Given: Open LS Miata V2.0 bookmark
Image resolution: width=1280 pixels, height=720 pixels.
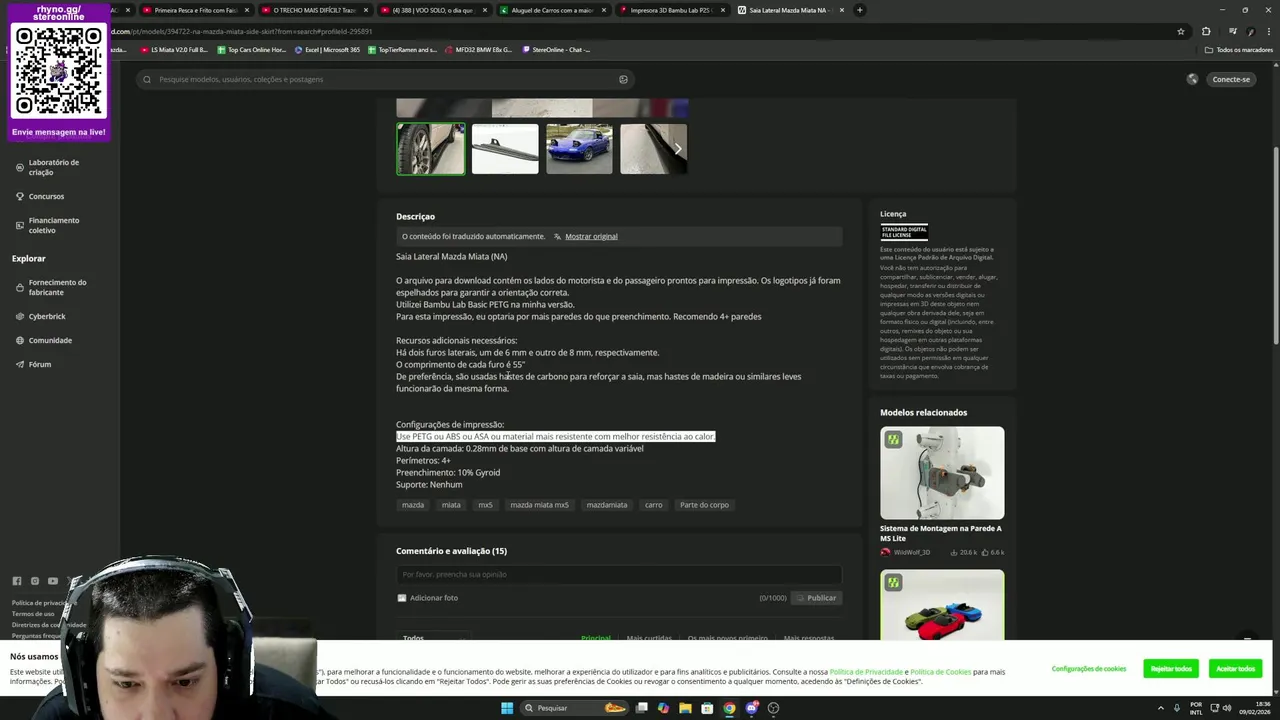Looking at the screenshot, I should [x=174, y=49].
